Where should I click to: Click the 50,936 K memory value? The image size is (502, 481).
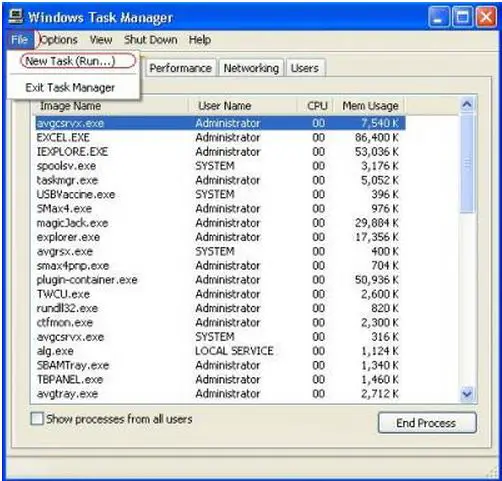tap(377, 280)
